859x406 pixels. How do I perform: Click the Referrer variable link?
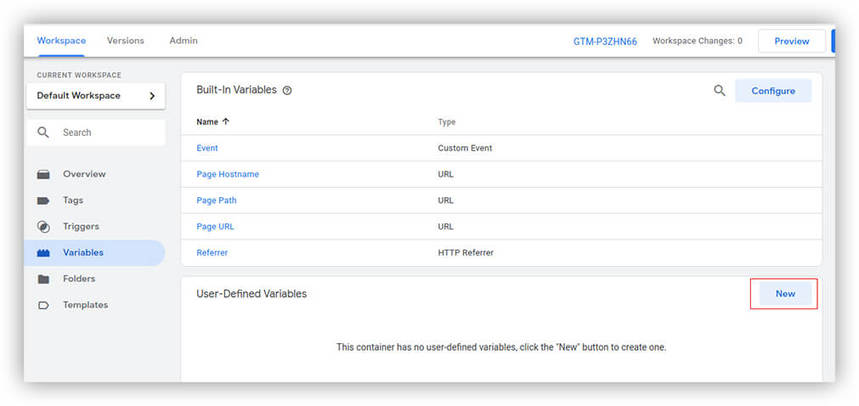point(212,253)
